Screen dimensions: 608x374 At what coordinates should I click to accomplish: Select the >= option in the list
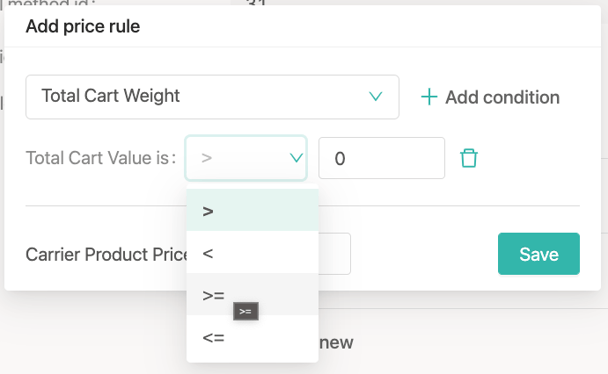pyautogui.click(x=252, y=295)
